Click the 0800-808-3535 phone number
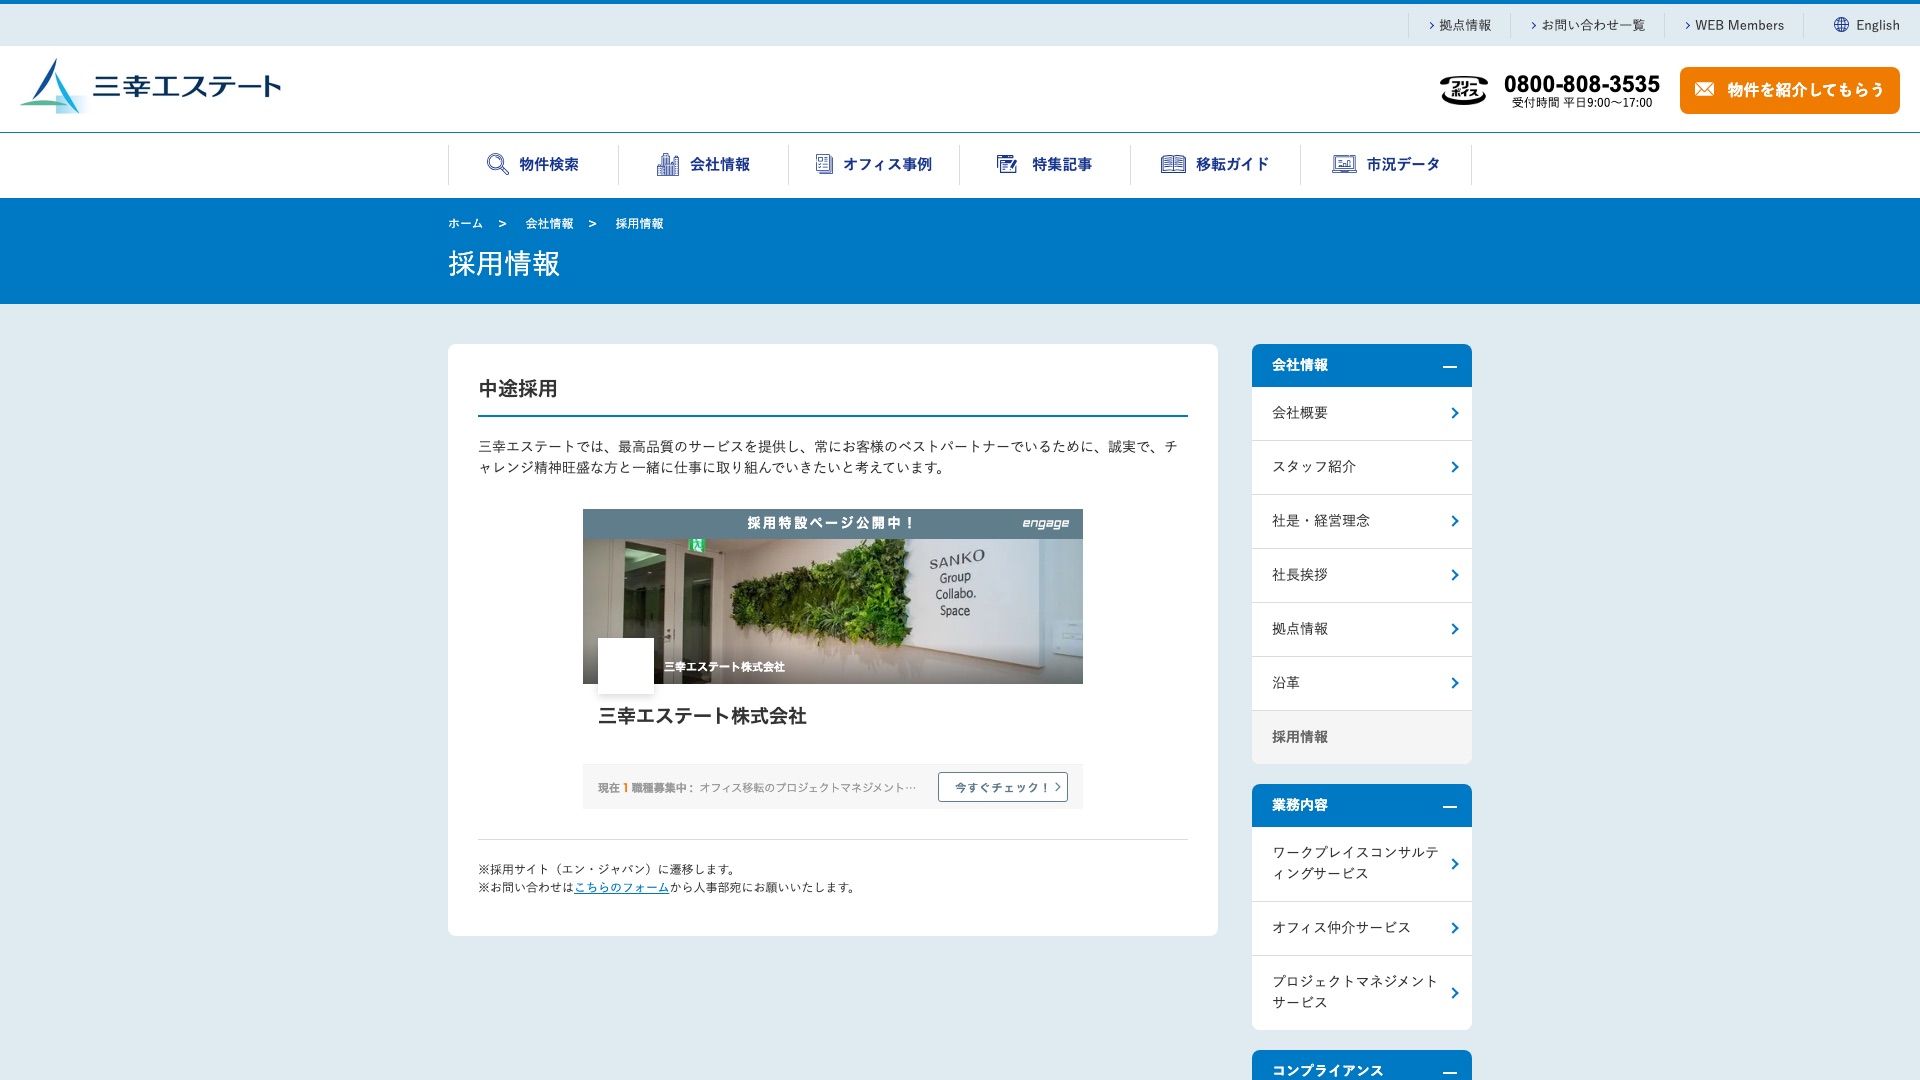 click(1581, 84)
